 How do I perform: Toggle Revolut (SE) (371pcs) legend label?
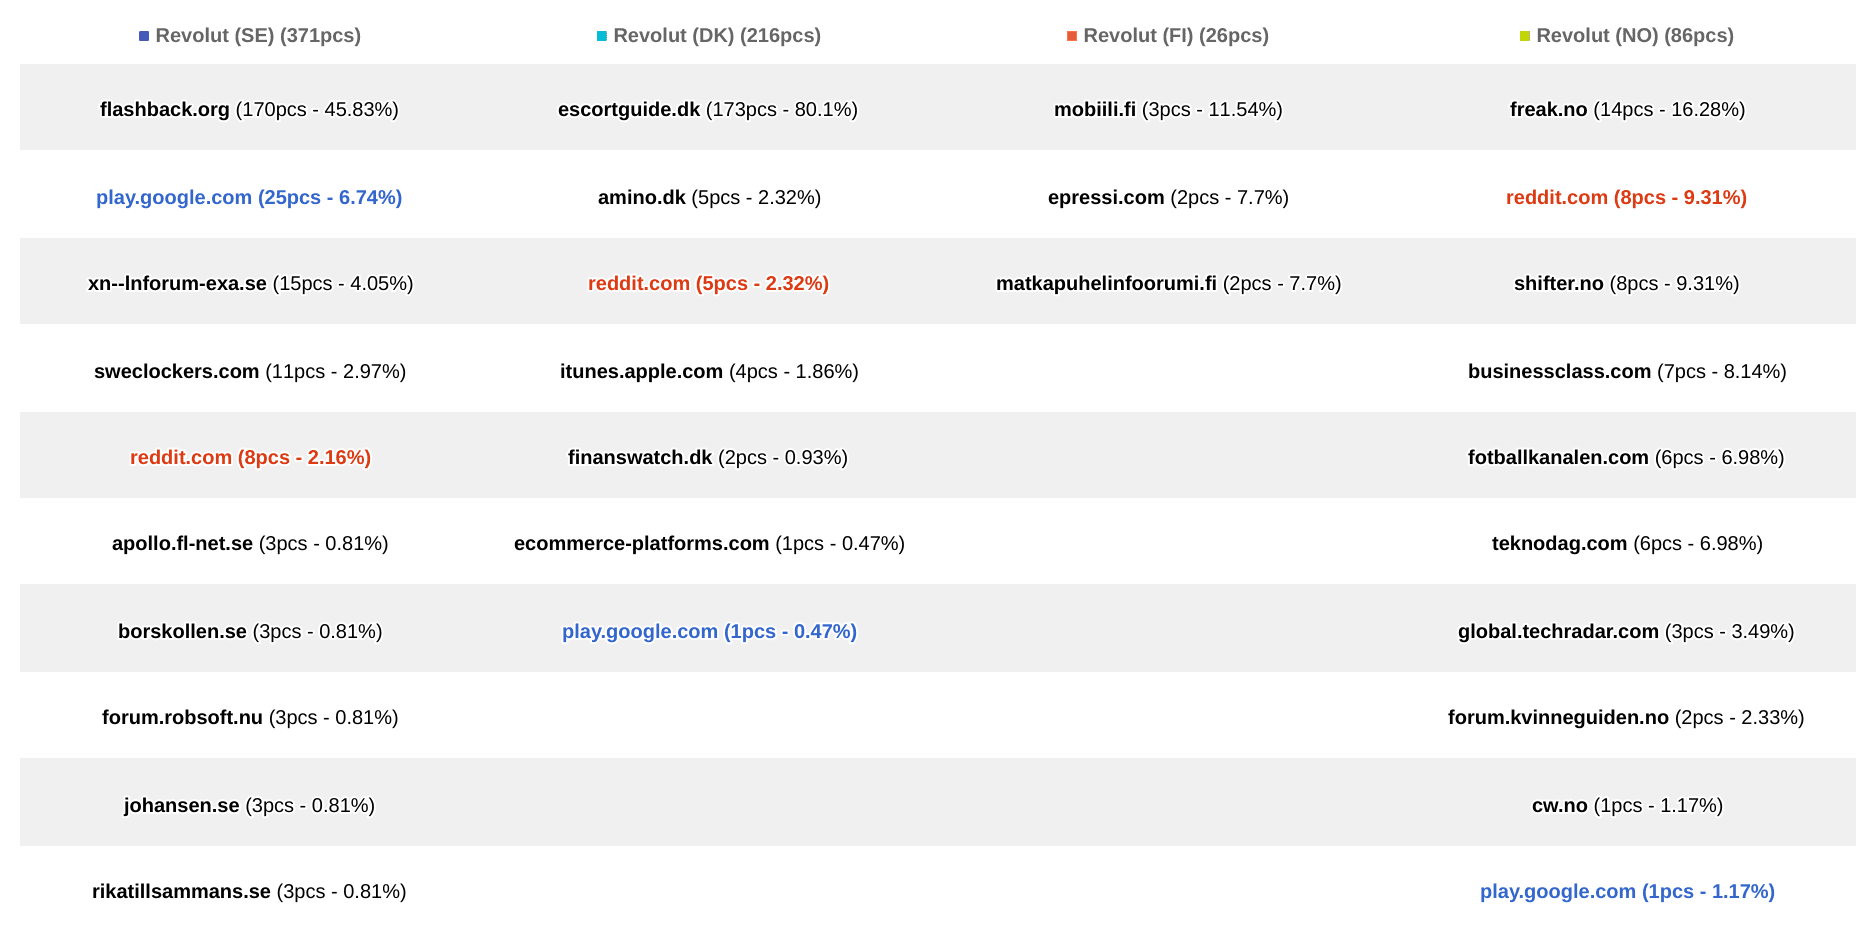click(258, 36)
